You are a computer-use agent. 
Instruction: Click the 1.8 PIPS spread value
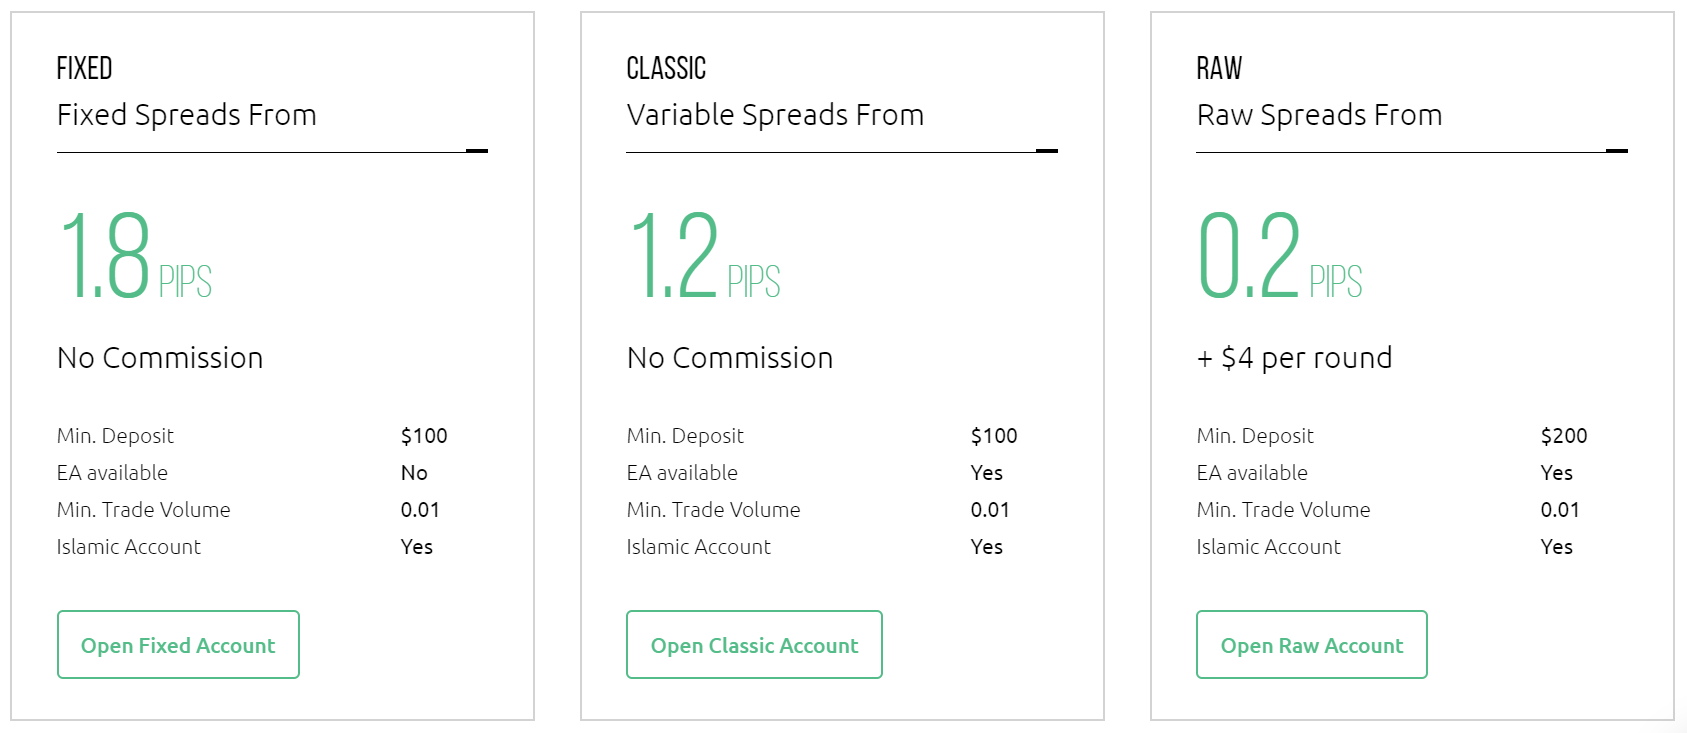pyautogui.click(x=135, y=257)
